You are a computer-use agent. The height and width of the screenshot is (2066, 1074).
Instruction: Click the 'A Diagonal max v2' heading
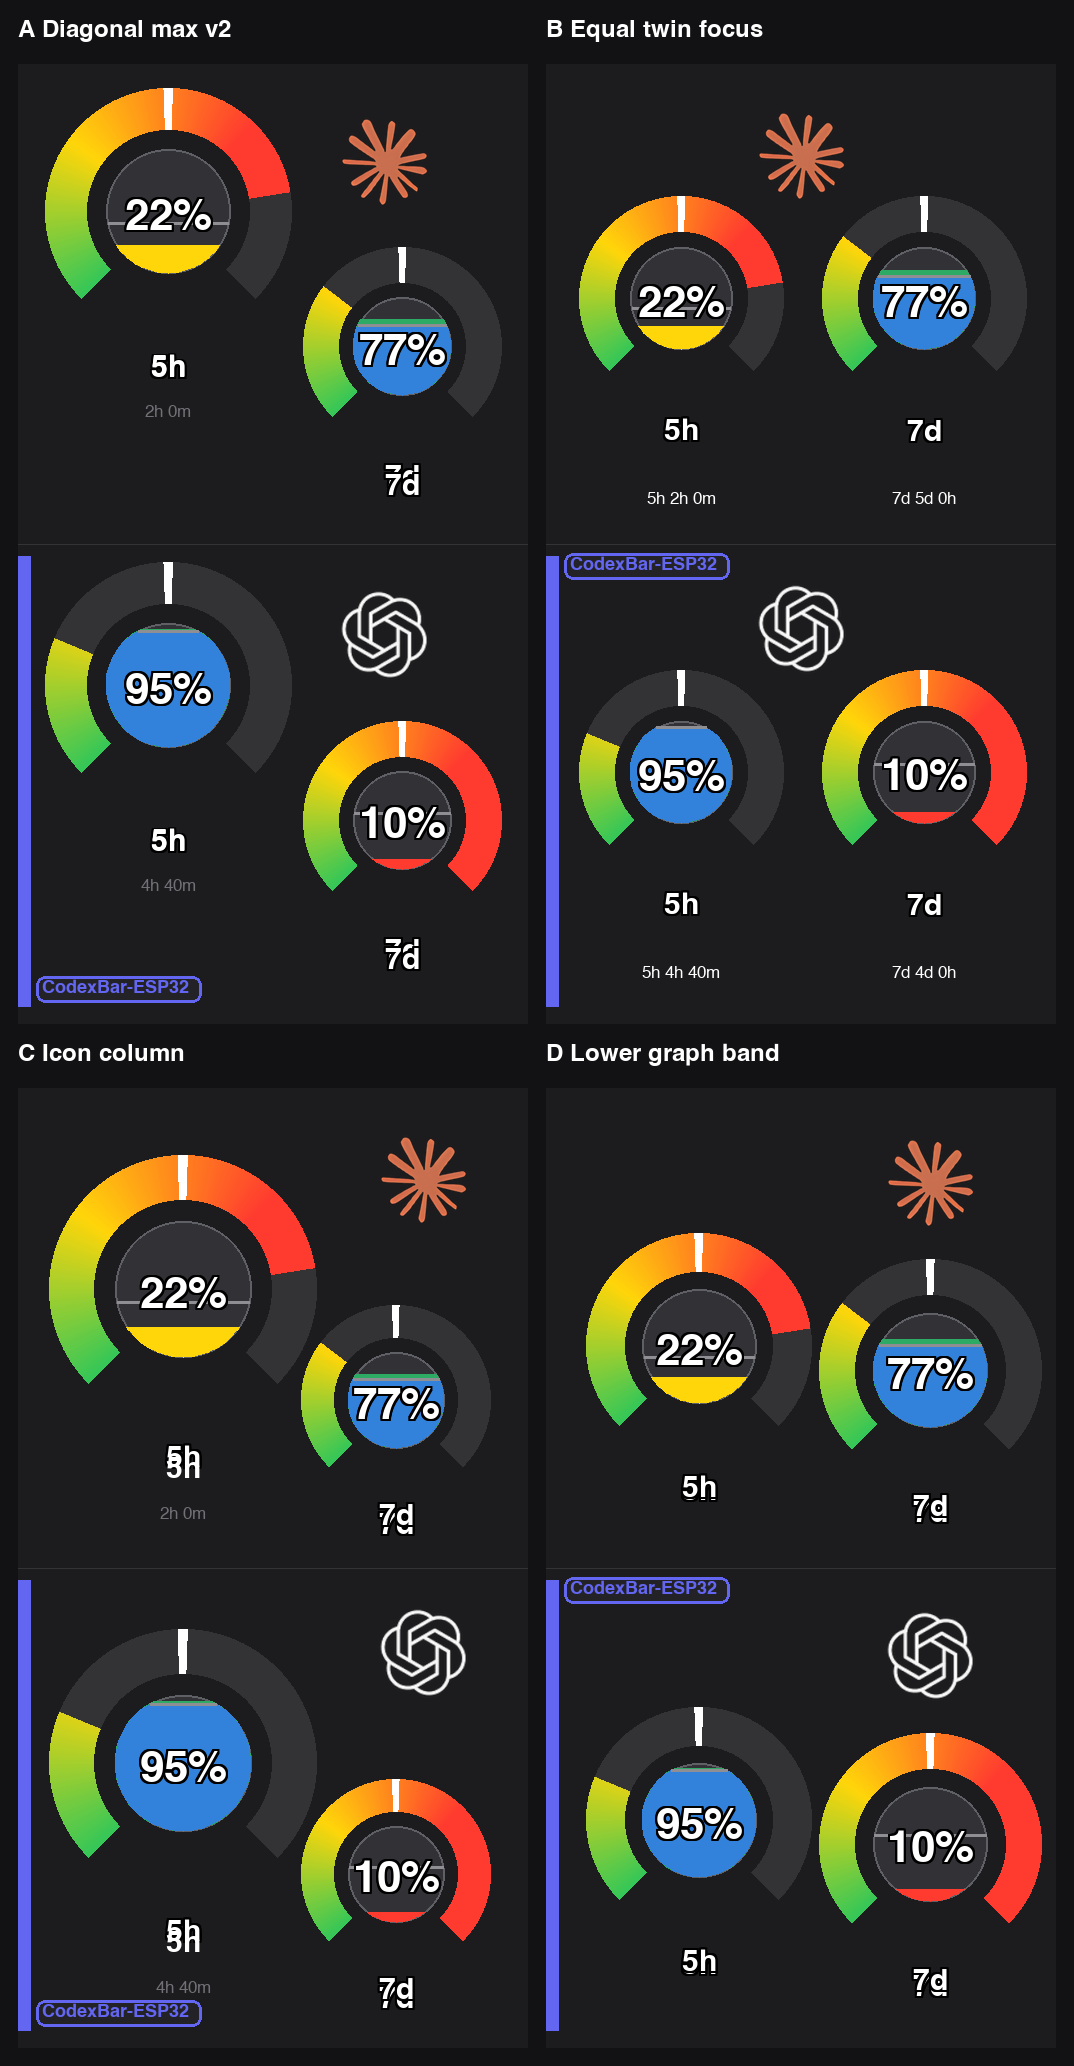[125, 29]
